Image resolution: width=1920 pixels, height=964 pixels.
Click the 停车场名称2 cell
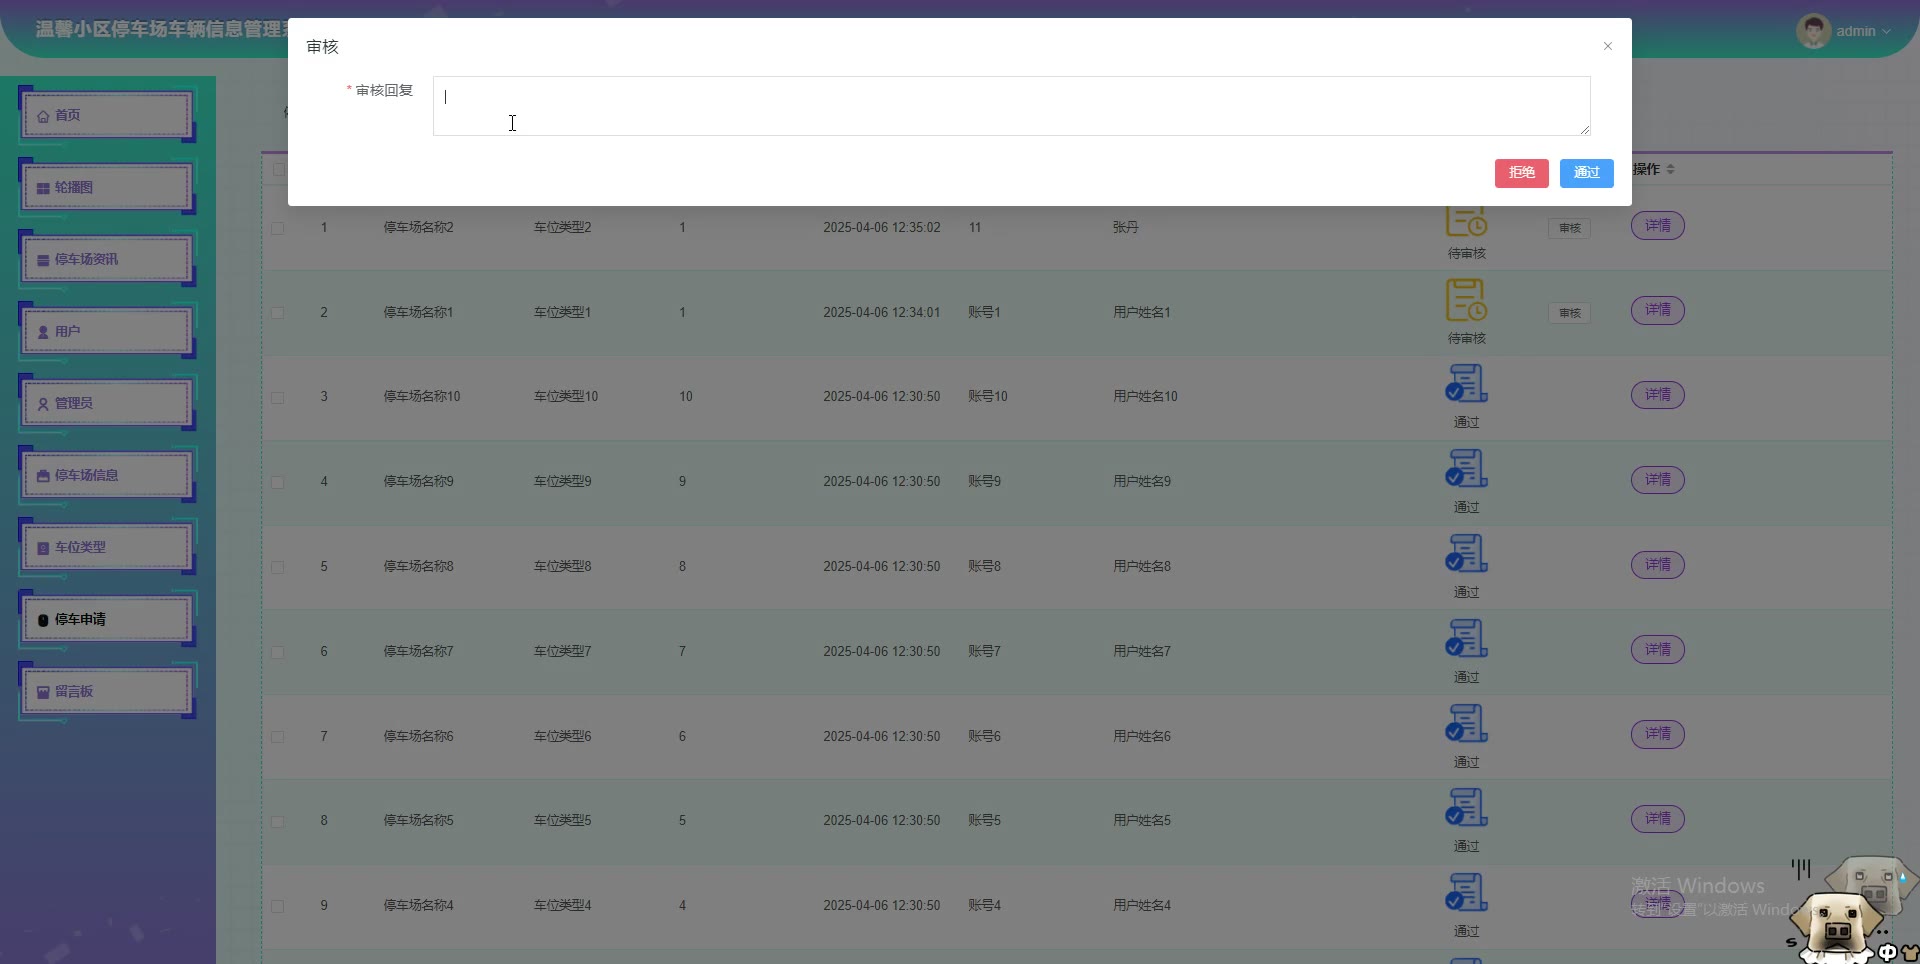418,228
